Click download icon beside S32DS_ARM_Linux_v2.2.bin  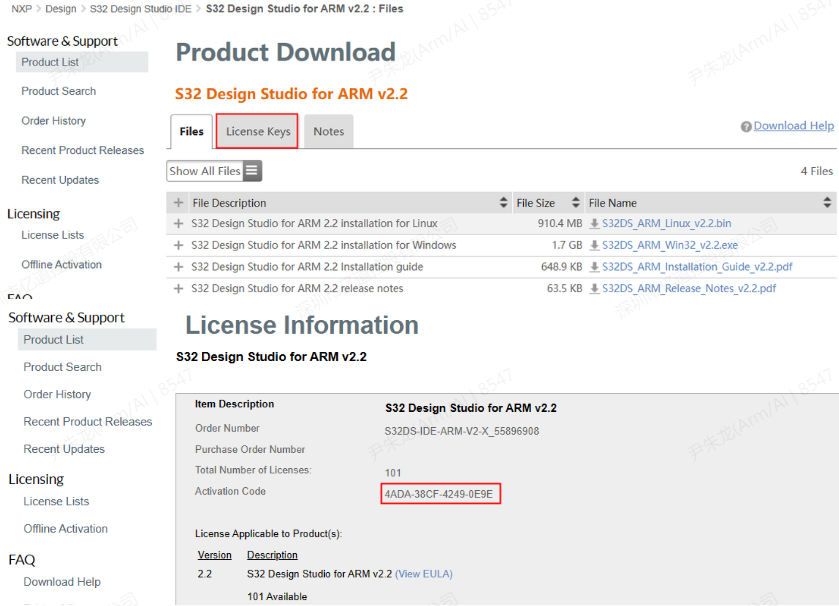click(x=594, y=224)
